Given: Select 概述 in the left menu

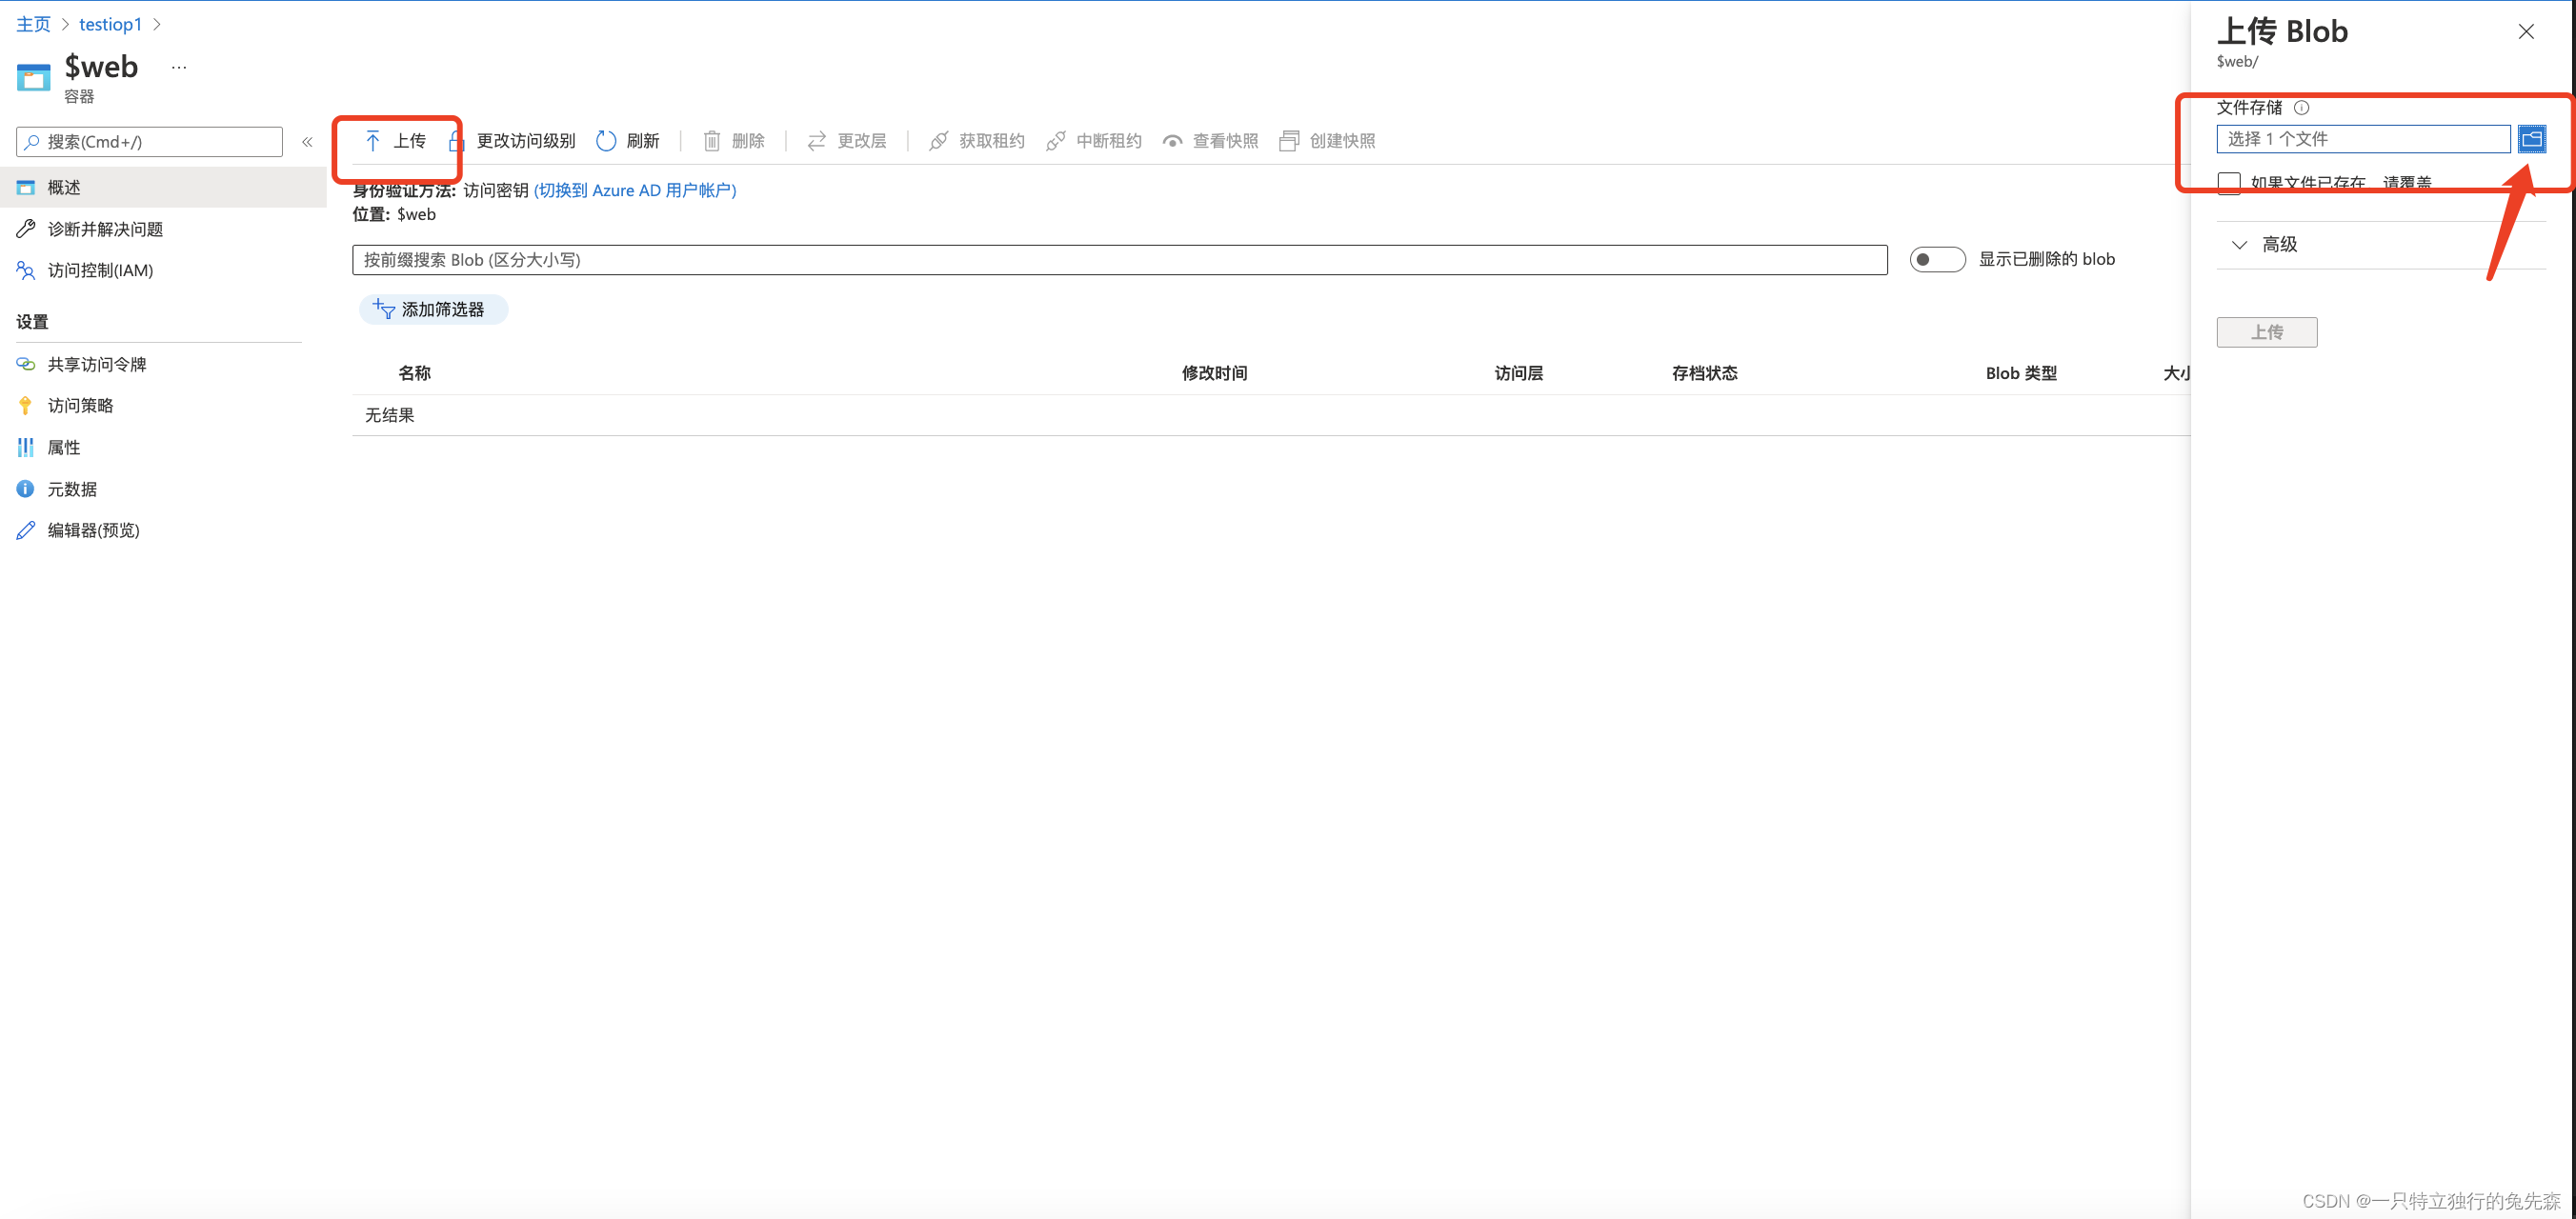Looking at the screenshot, I should [x=64, y=187].
